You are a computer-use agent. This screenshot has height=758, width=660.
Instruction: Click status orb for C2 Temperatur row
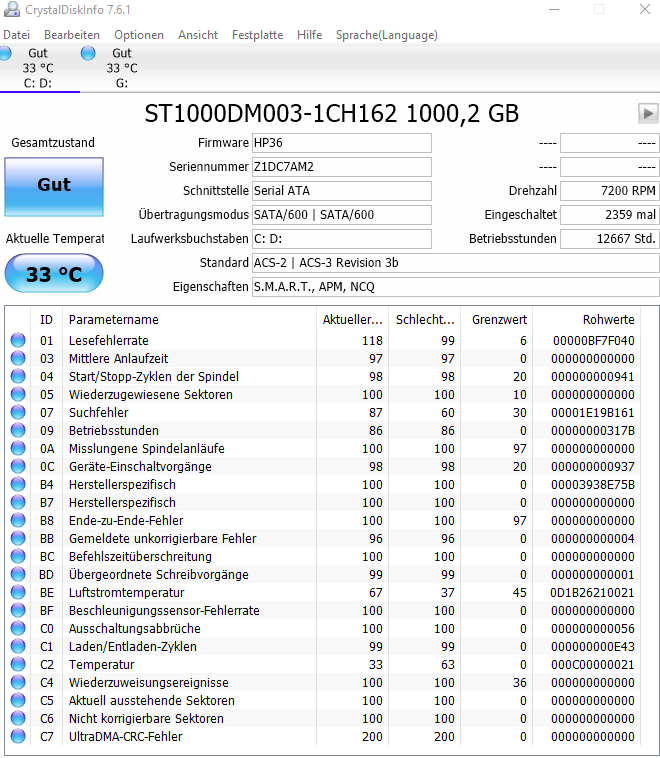click(18, 664)
